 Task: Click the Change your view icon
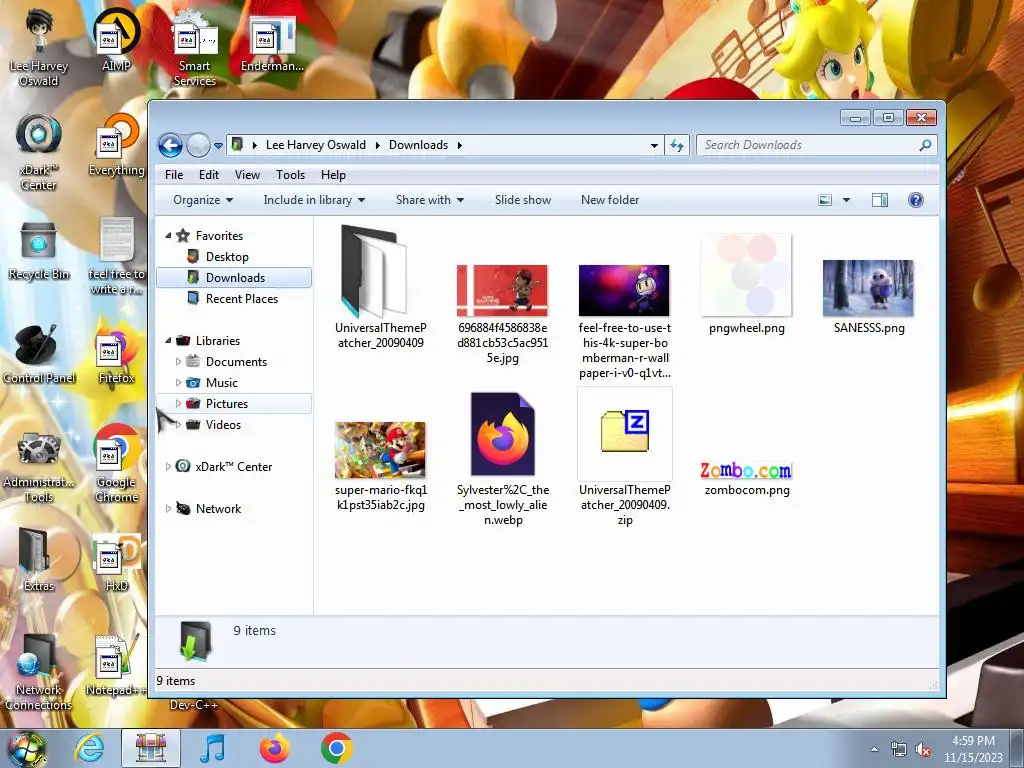825,200
